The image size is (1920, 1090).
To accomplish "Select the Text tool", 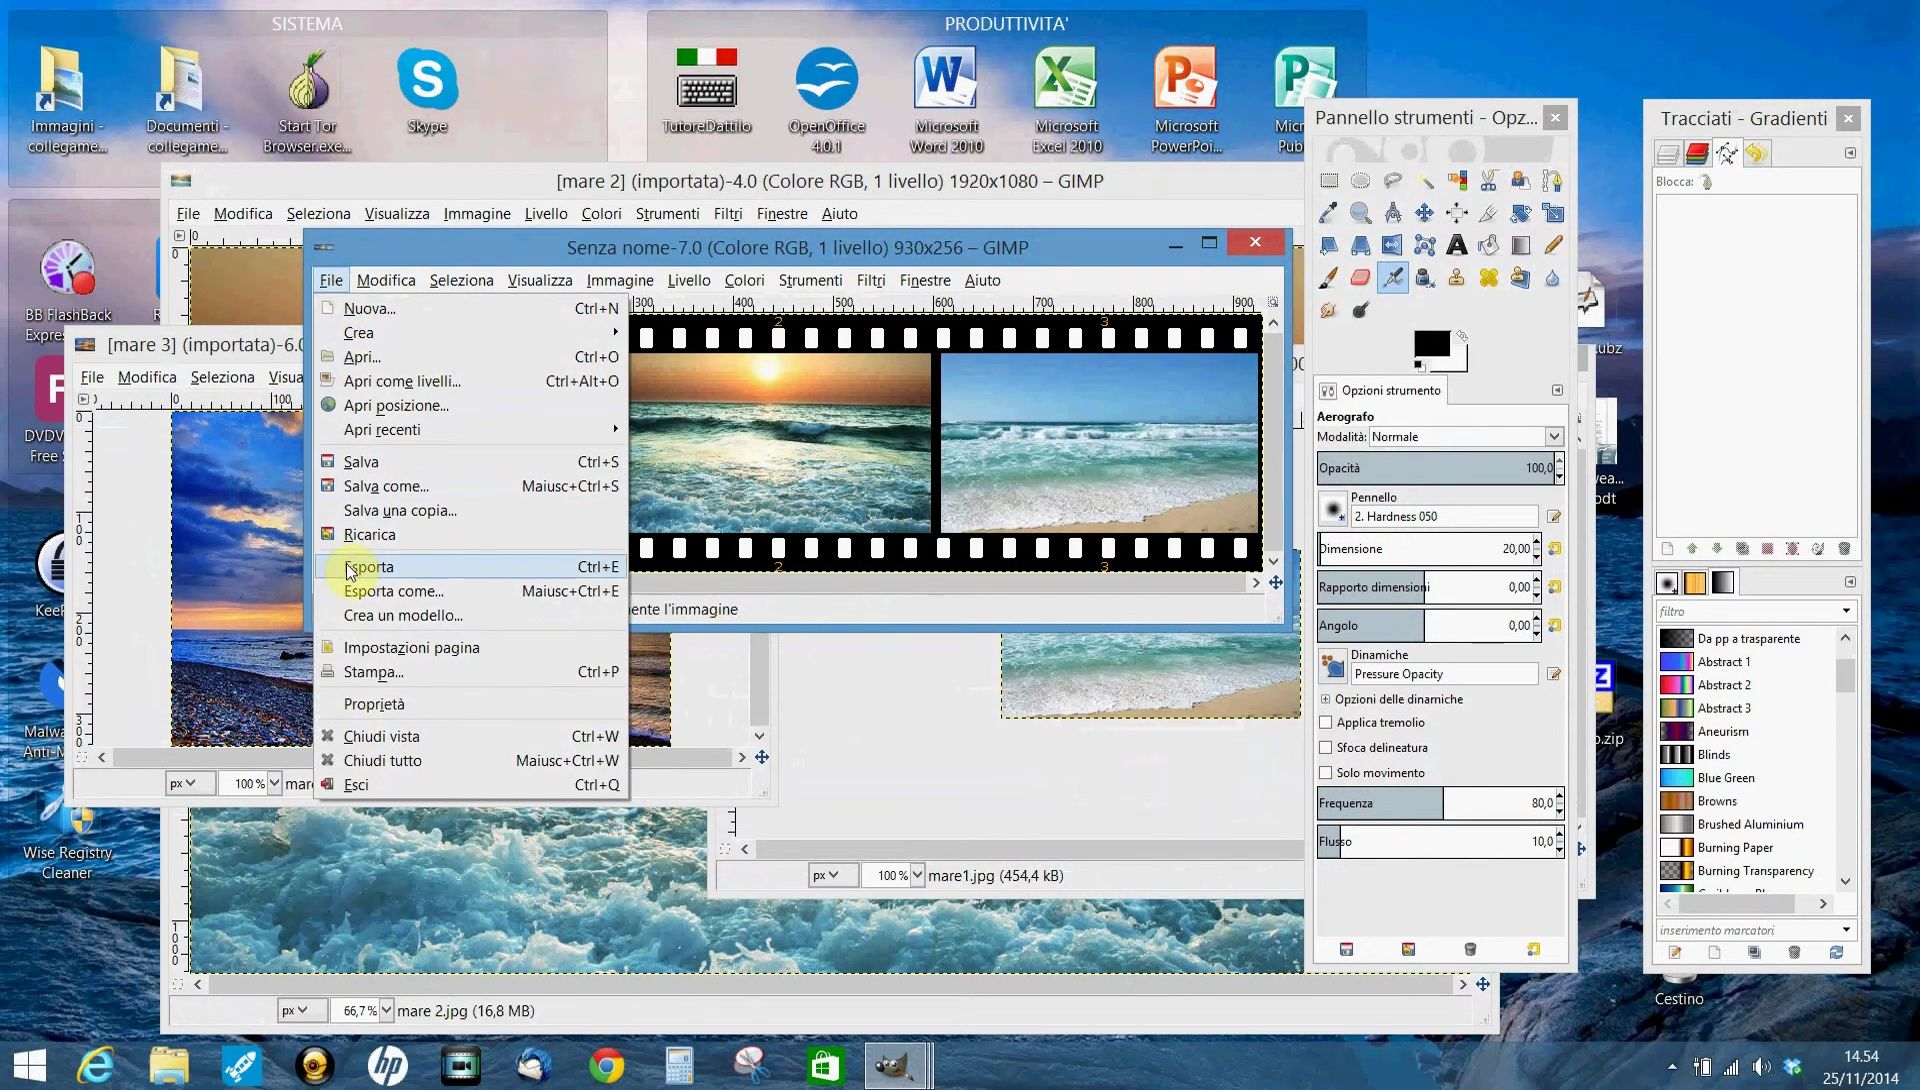I will 1457,245.
